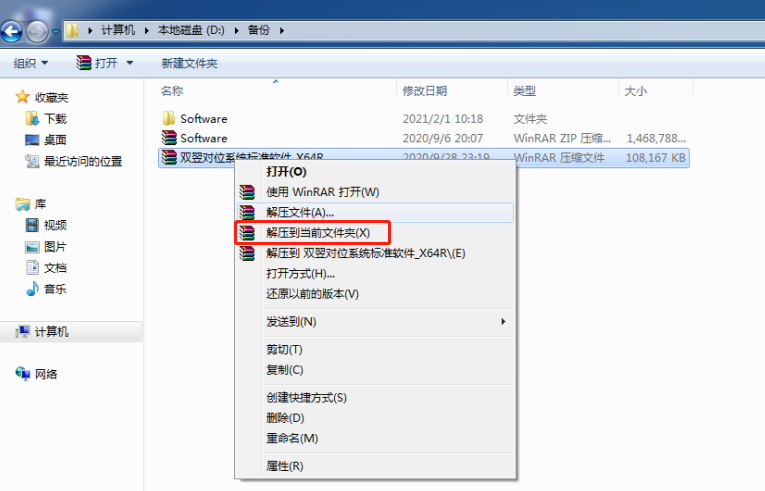The image size is (765, 491).
Task: Select the Software ZIP archive icon
Action: pos(169,138)
